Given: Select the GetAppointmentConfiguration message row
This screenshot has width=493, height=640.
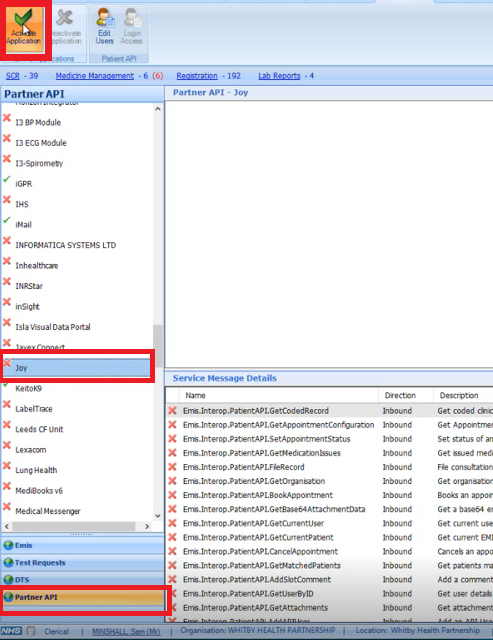Looking at the screenshot, I should [x=330, y=425].
